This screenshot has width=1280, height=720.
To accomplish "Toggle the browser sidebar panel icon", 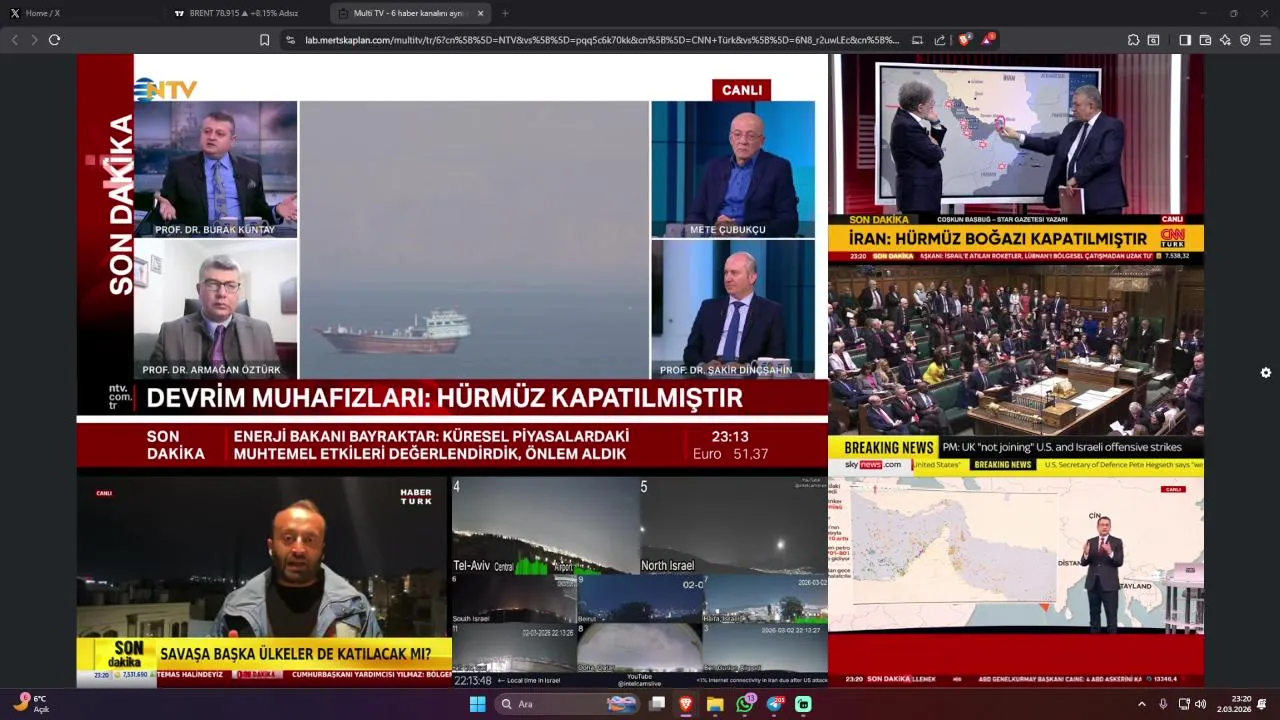I will (x=1185, y=40).
